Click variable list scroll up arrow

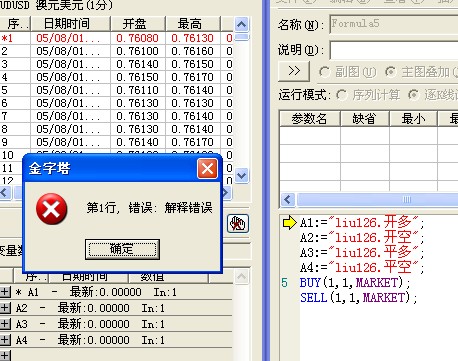point(242,277)
